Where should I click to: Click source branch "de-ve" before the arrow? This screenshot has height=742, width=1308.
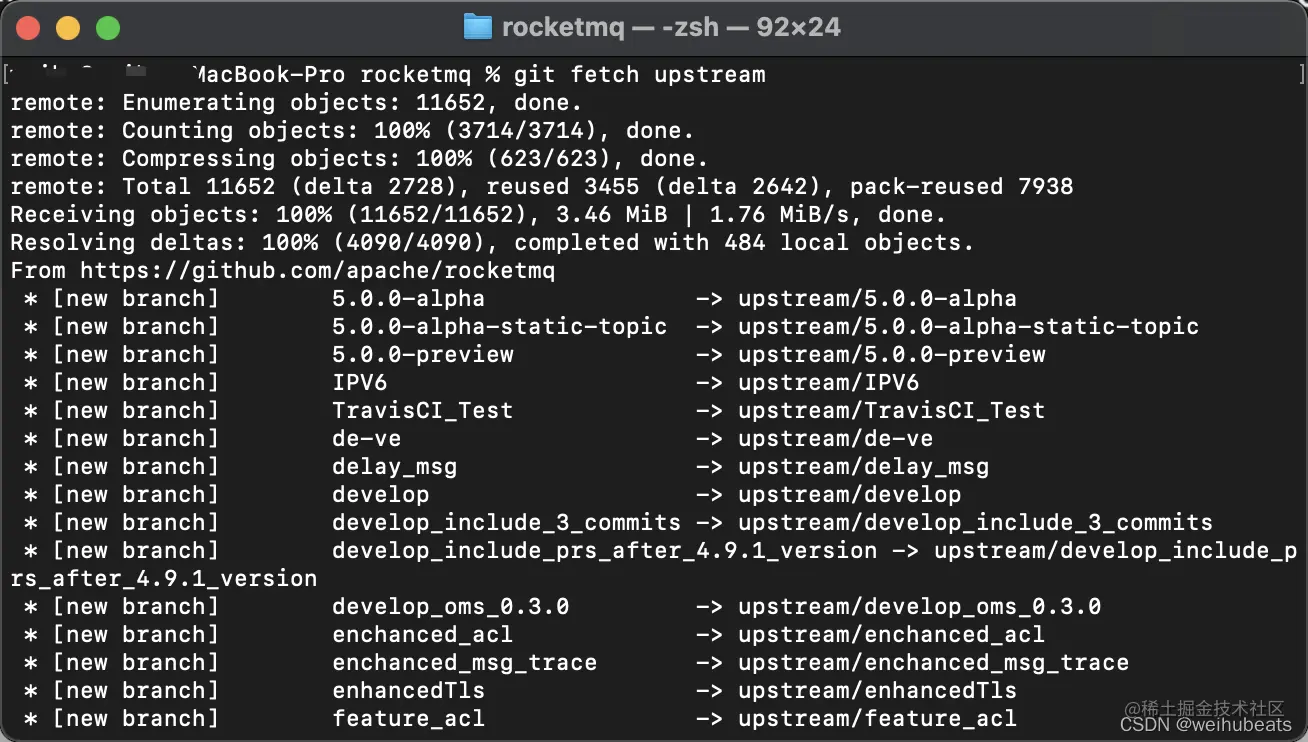pos(367,439)
